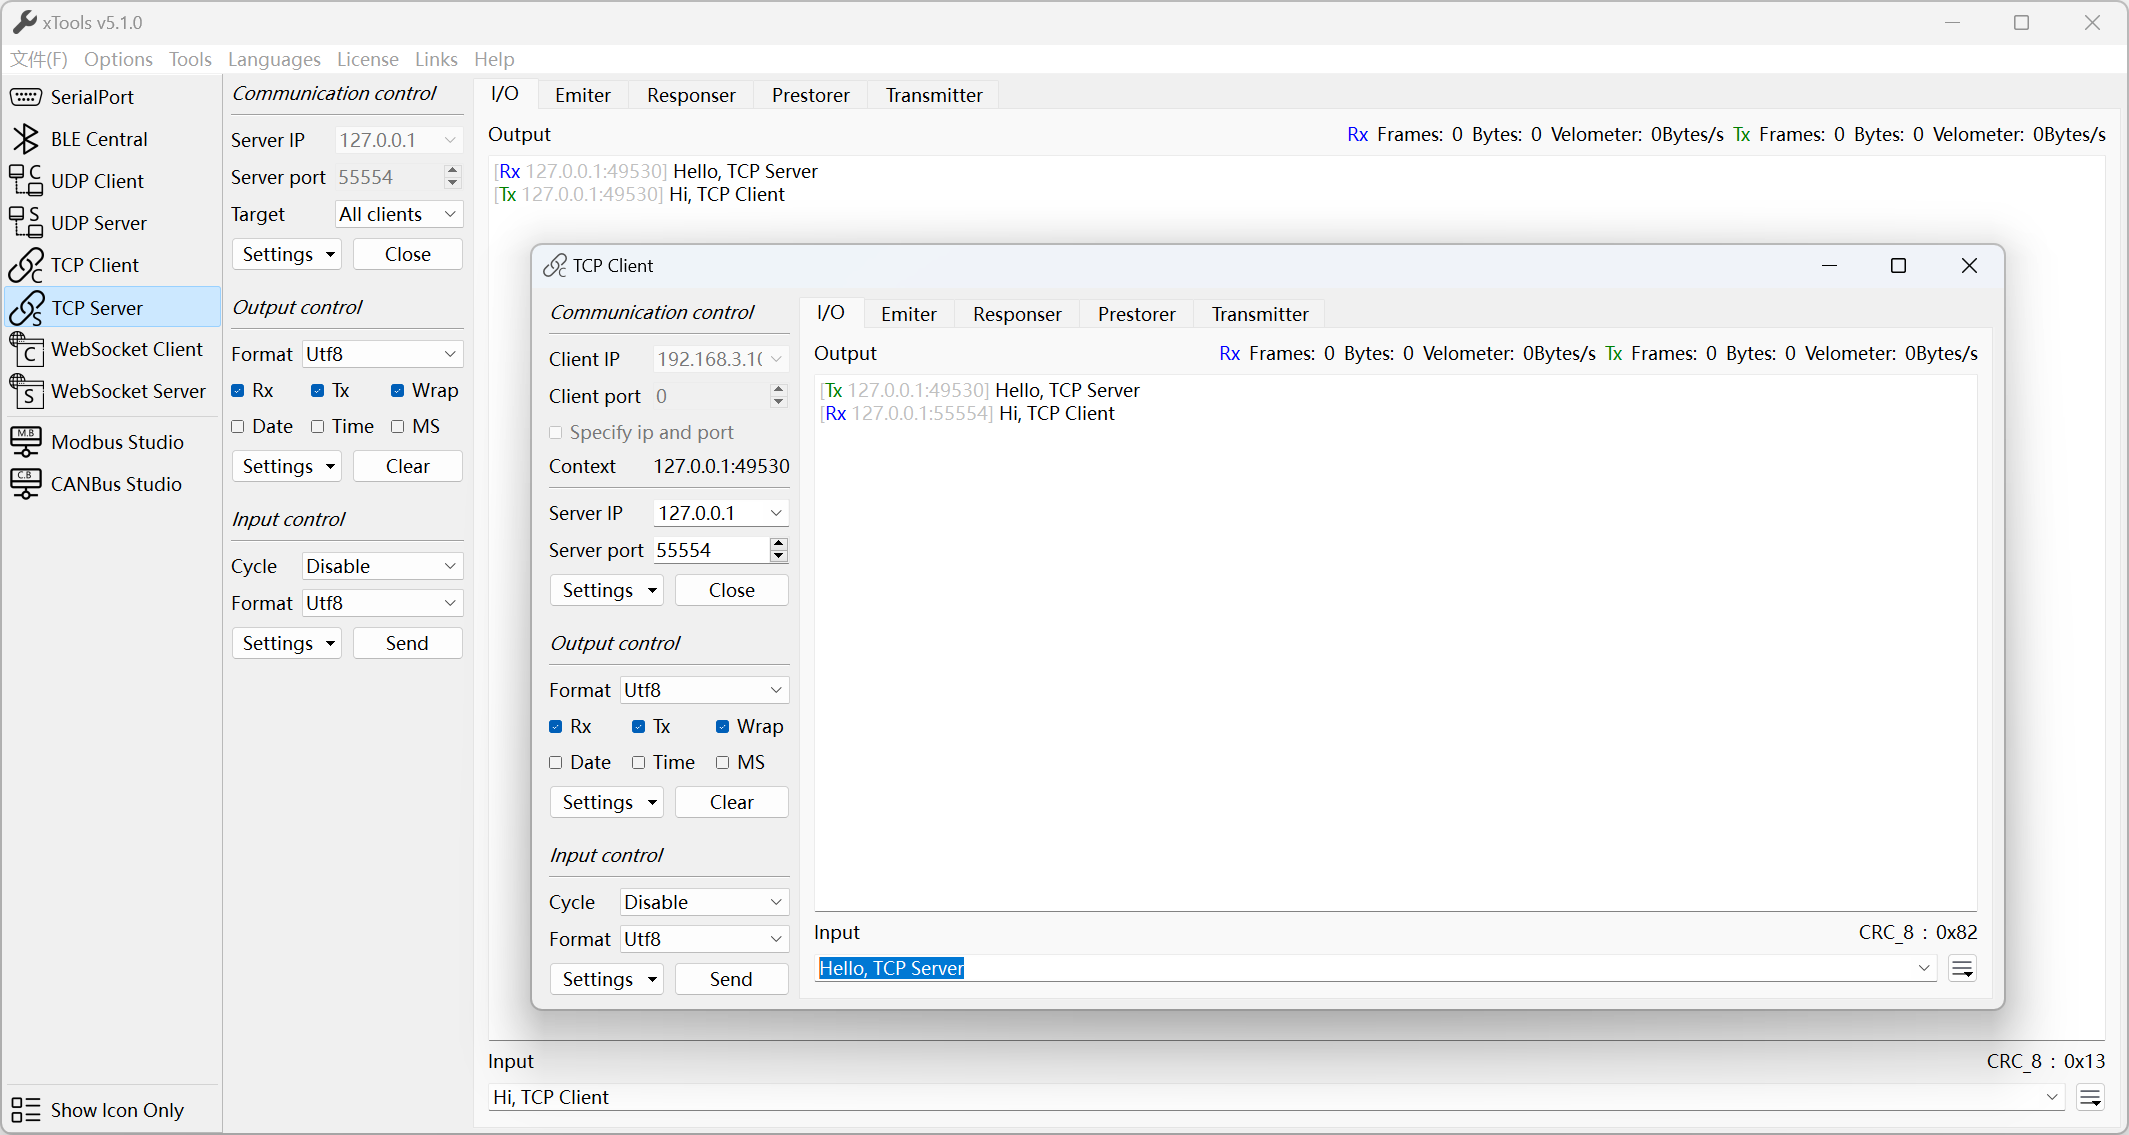The height and width of the screenshot is (1135, 2129).
Task: Open the Cycle Disable dropdown in TCP Client
Action: pos(703,902)
